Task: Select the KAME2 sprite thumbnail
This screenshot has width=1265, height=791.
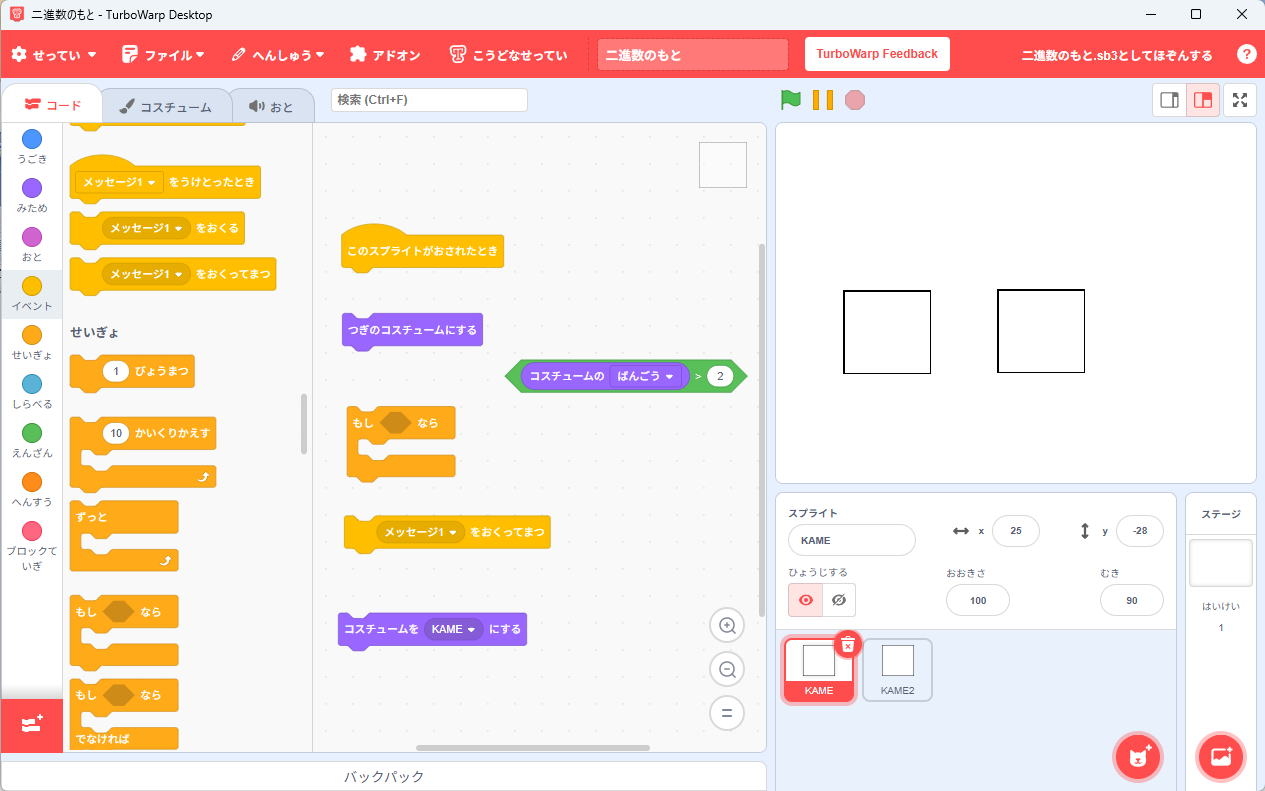Action: [x=897, y=670]
